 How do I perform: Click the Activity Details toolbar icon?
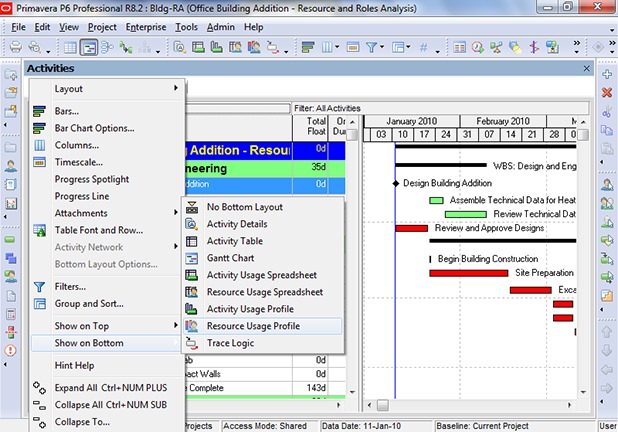[x=179, y=48]
